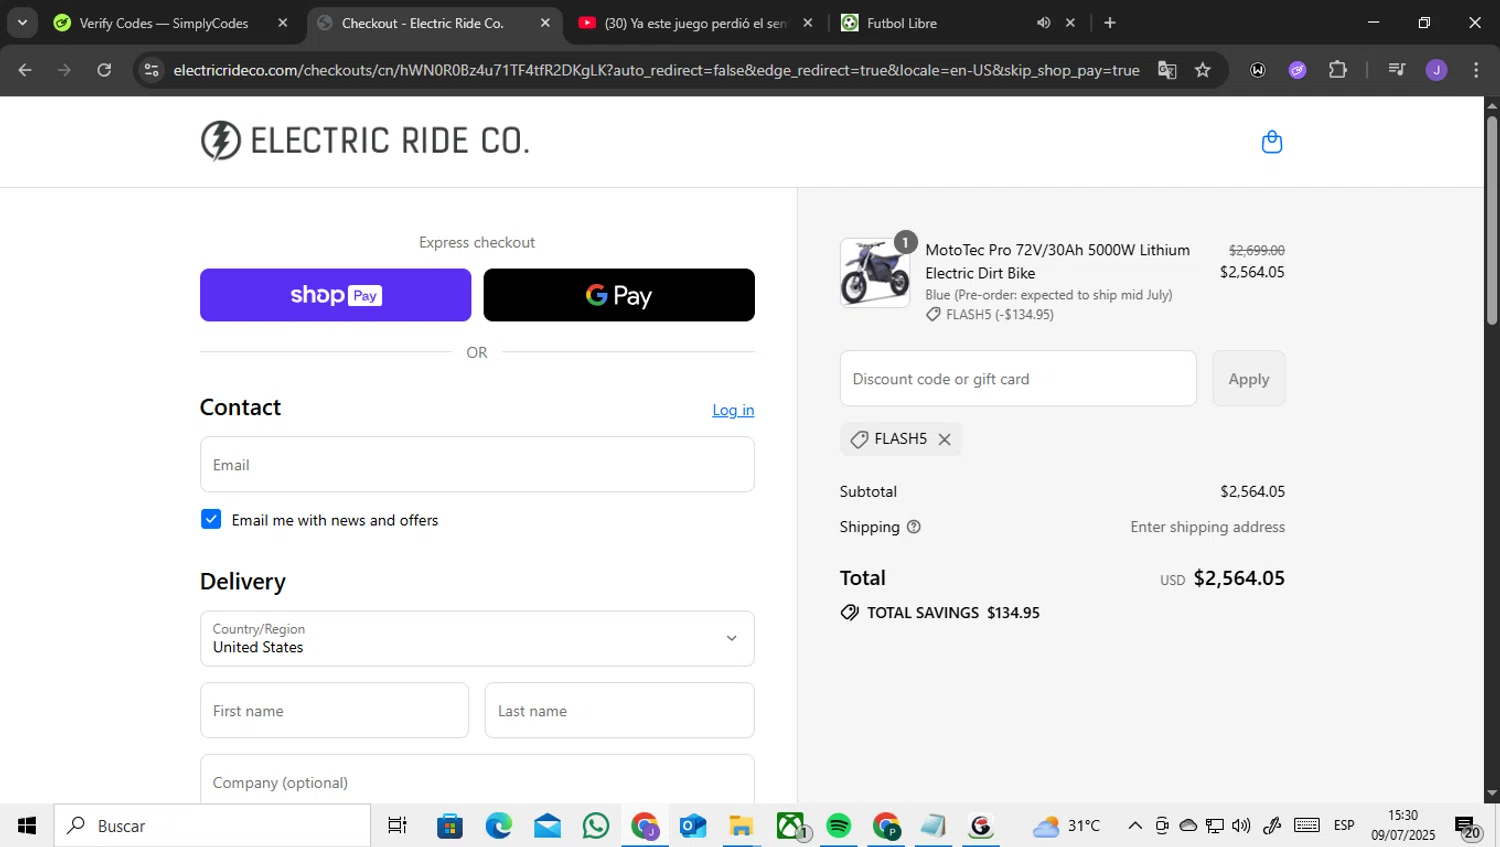Open Microsoft Store from the taskbar
This screenshot has width=1500, height=847.
(x=450, y=826)
